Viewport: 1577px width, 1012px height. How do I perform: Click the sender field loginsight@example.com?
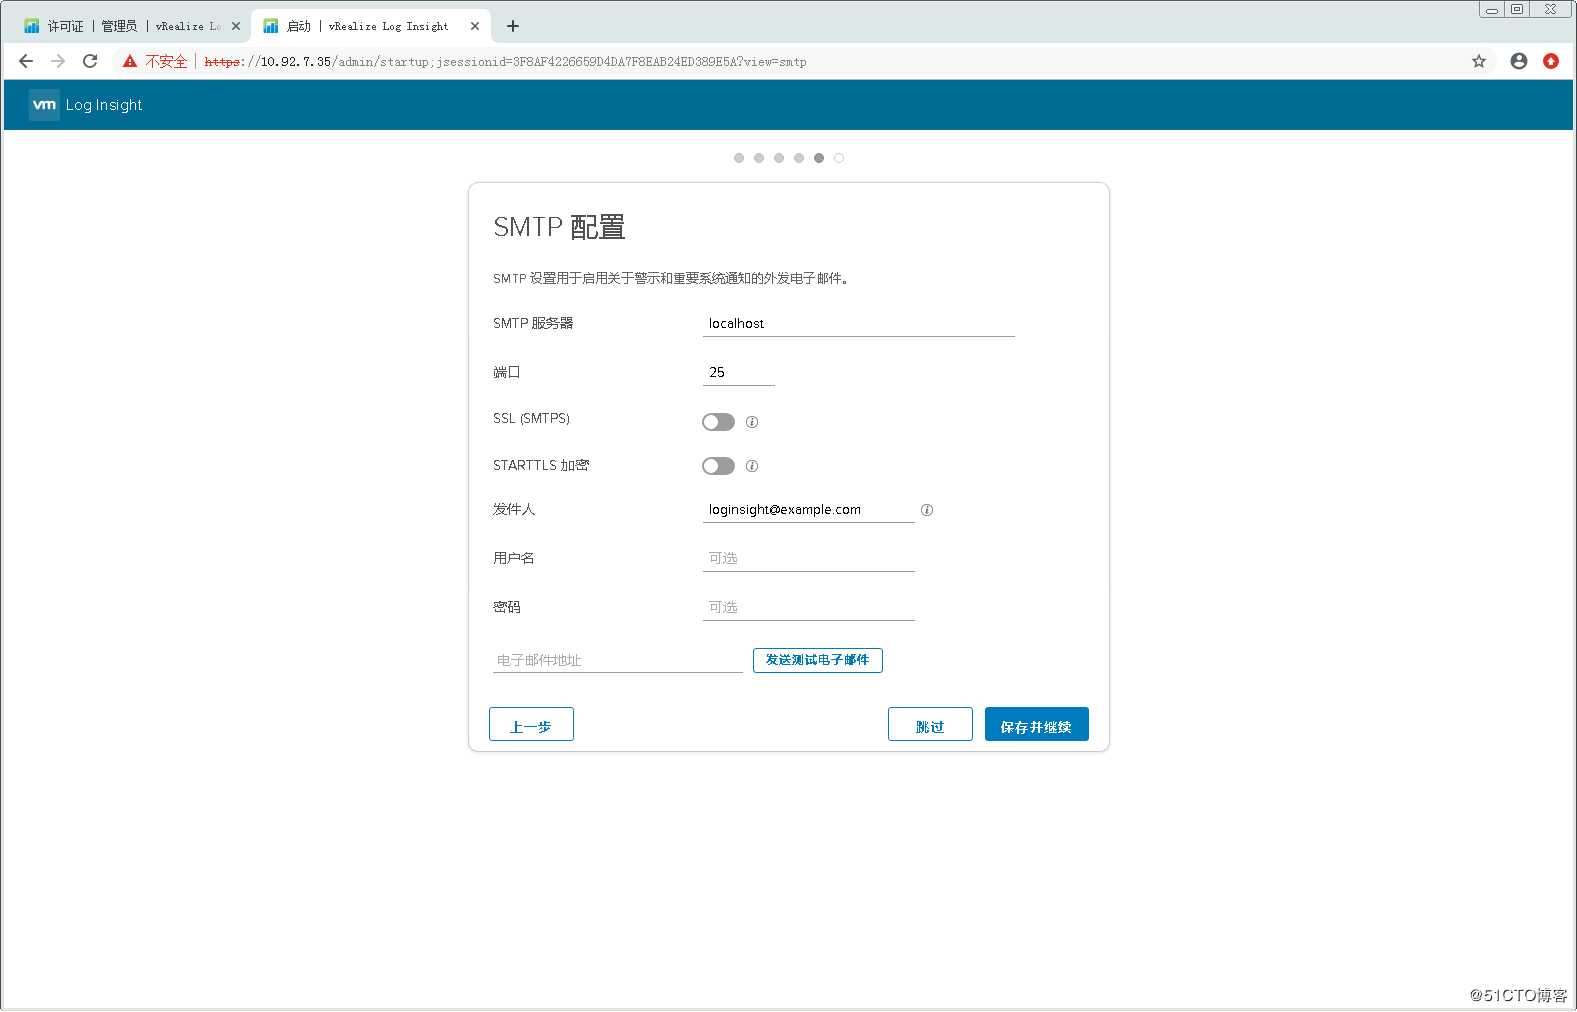808,510
